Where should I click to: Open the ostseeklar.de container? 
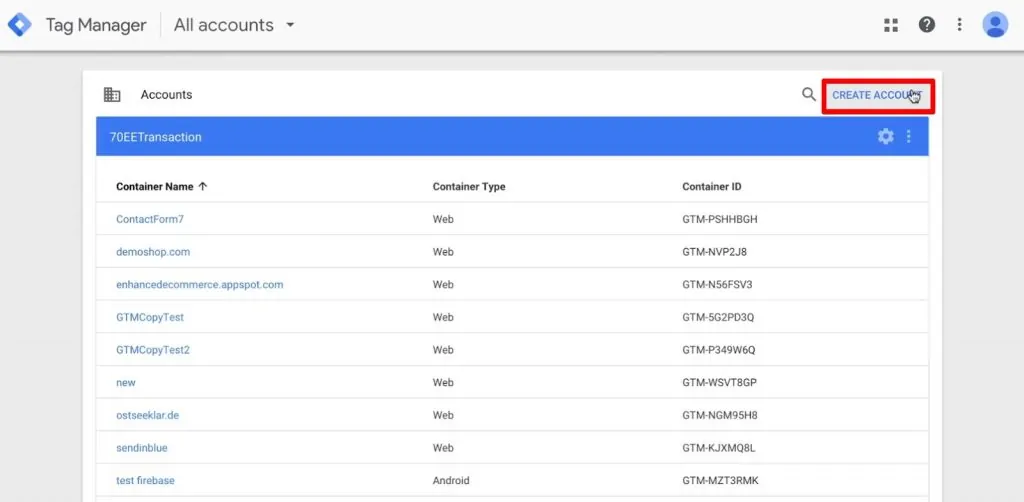pyautogui.click(x=148, y=415)
